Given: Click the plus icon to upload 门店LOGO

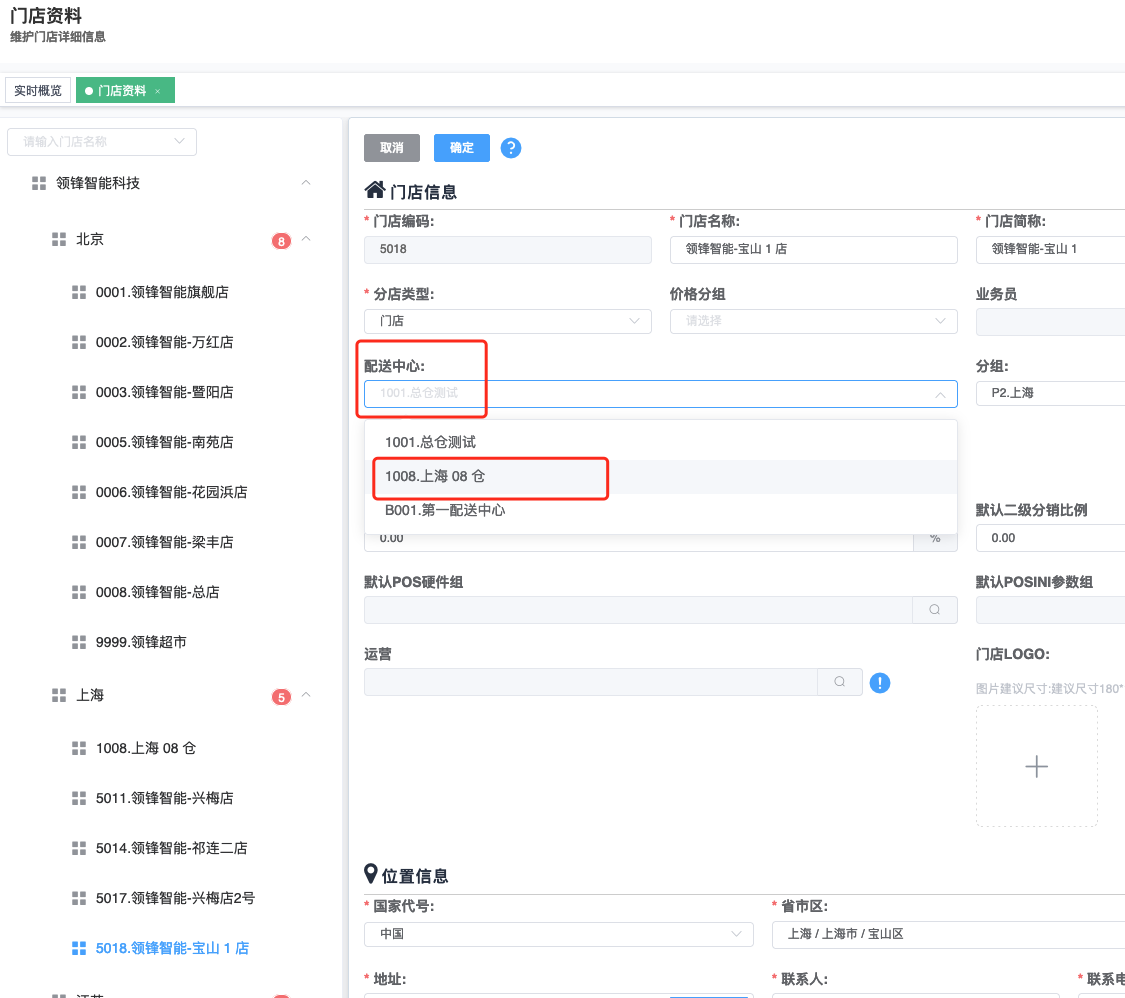Looking at the screenshot, I should click(1036, 767).
